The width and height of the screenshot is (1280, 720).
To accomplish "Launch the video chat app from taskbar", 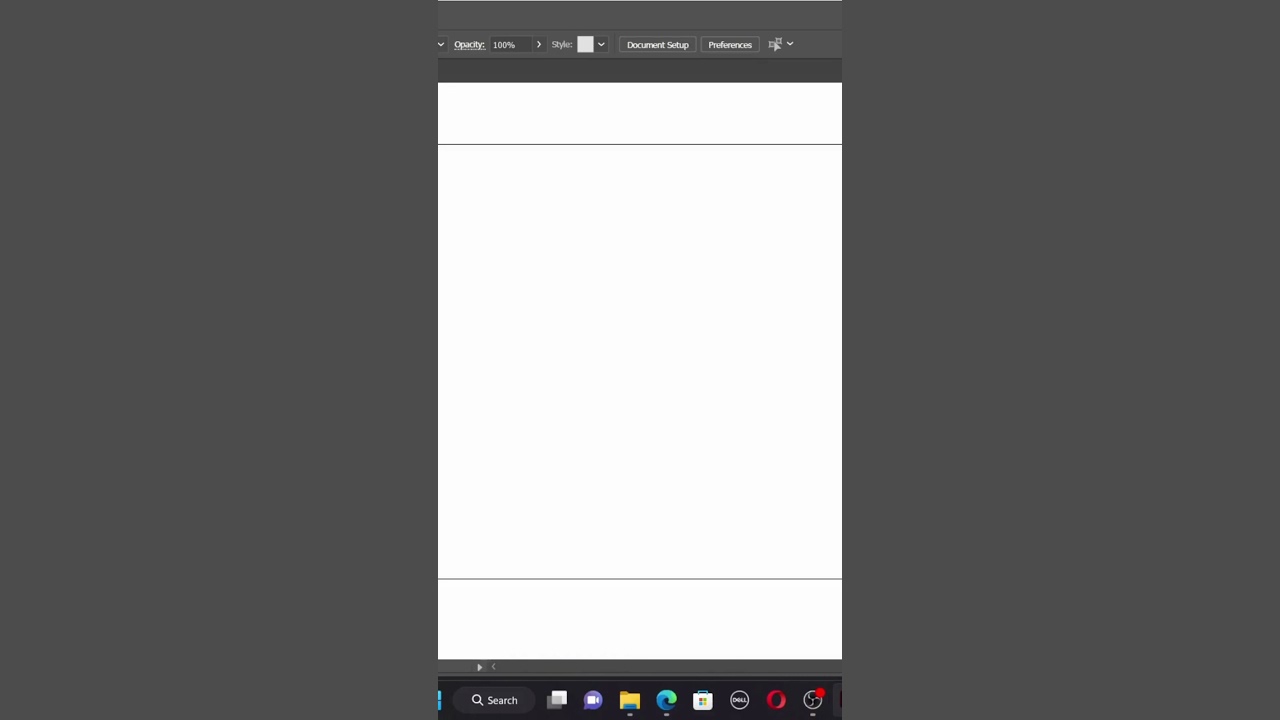I will [x=593, y=700].
